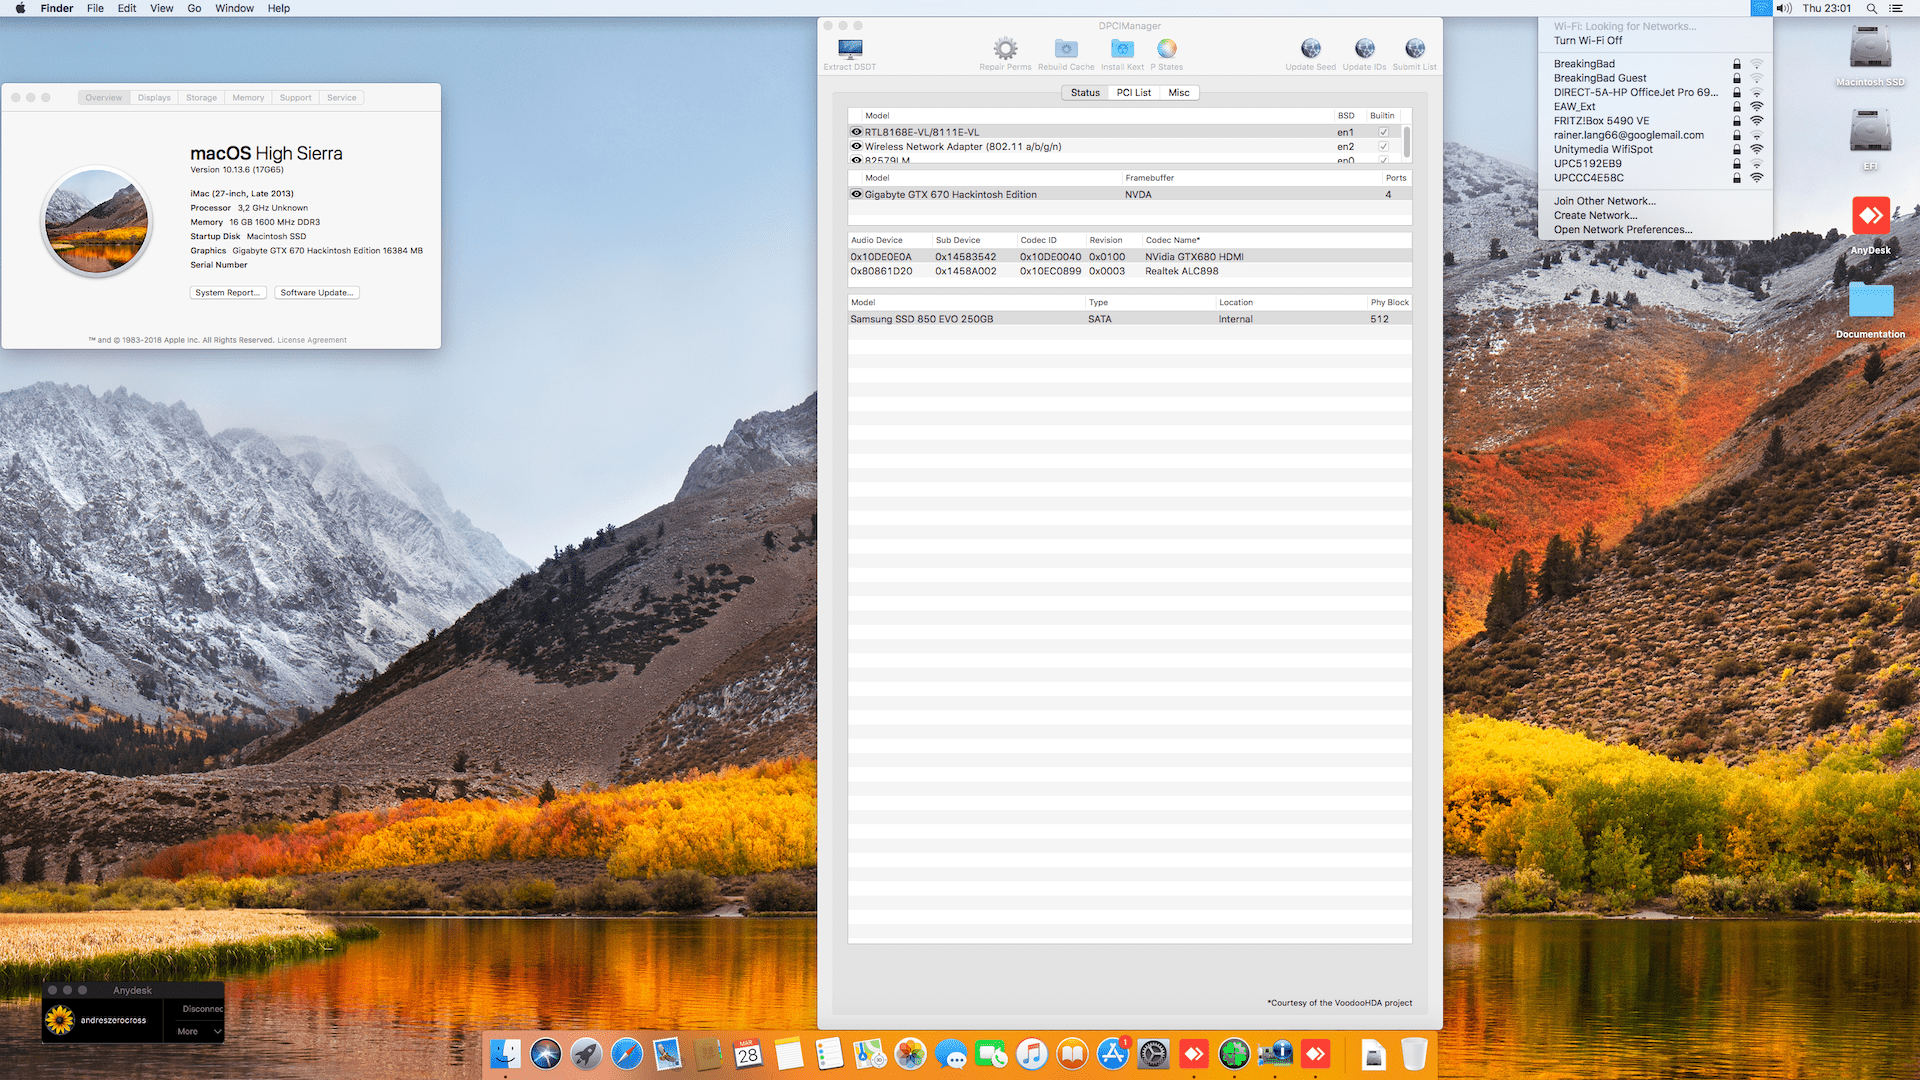Screen dimensions: 1920x1080
Task: Turn Wi-Fi Off from Wi-Fi menu
Action: point(1588,41)
